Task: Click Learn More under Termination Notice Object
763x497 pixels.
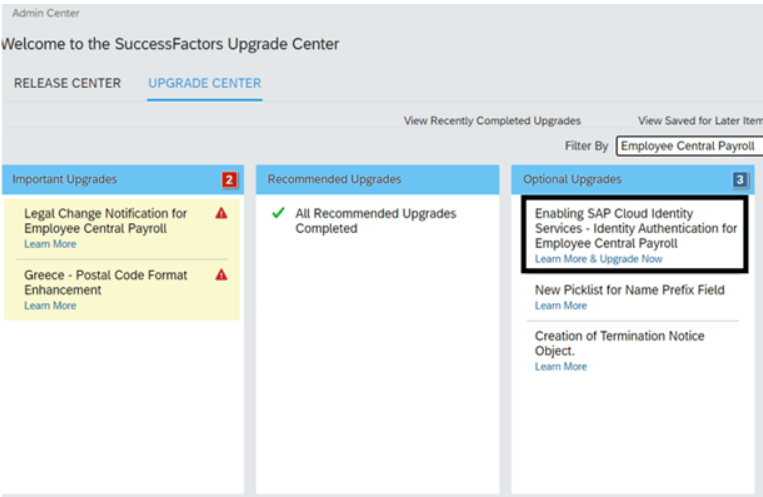Action: [561, 366]
